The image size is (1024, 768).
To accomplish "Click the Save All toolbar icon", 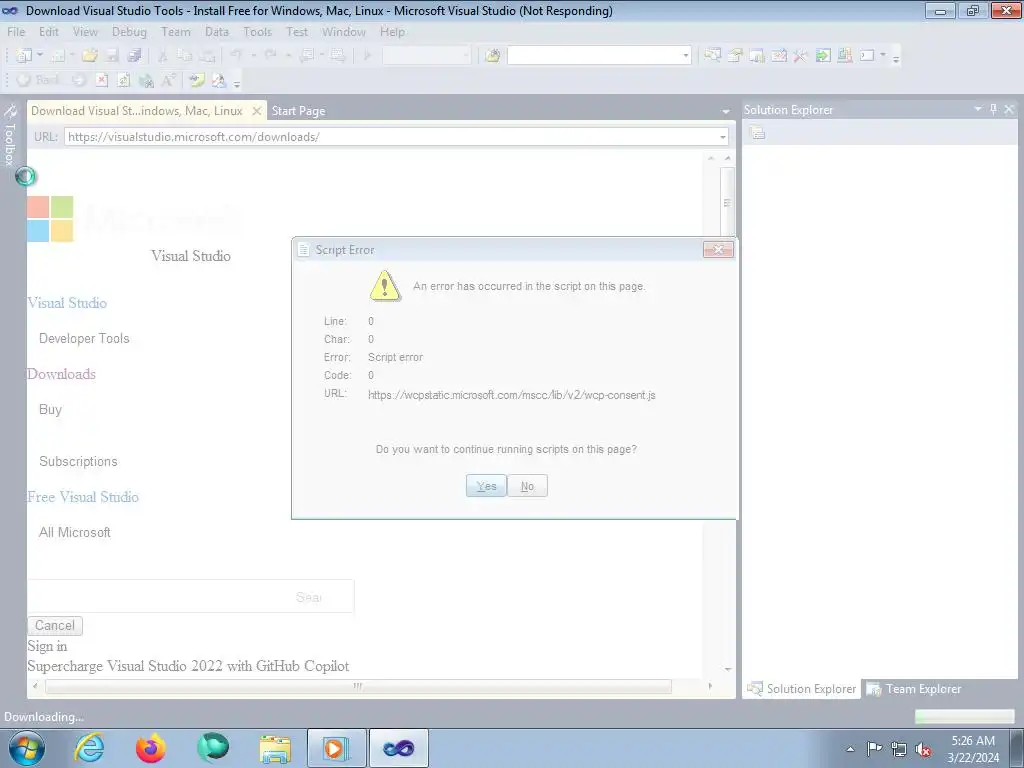I will click(134, 56).
